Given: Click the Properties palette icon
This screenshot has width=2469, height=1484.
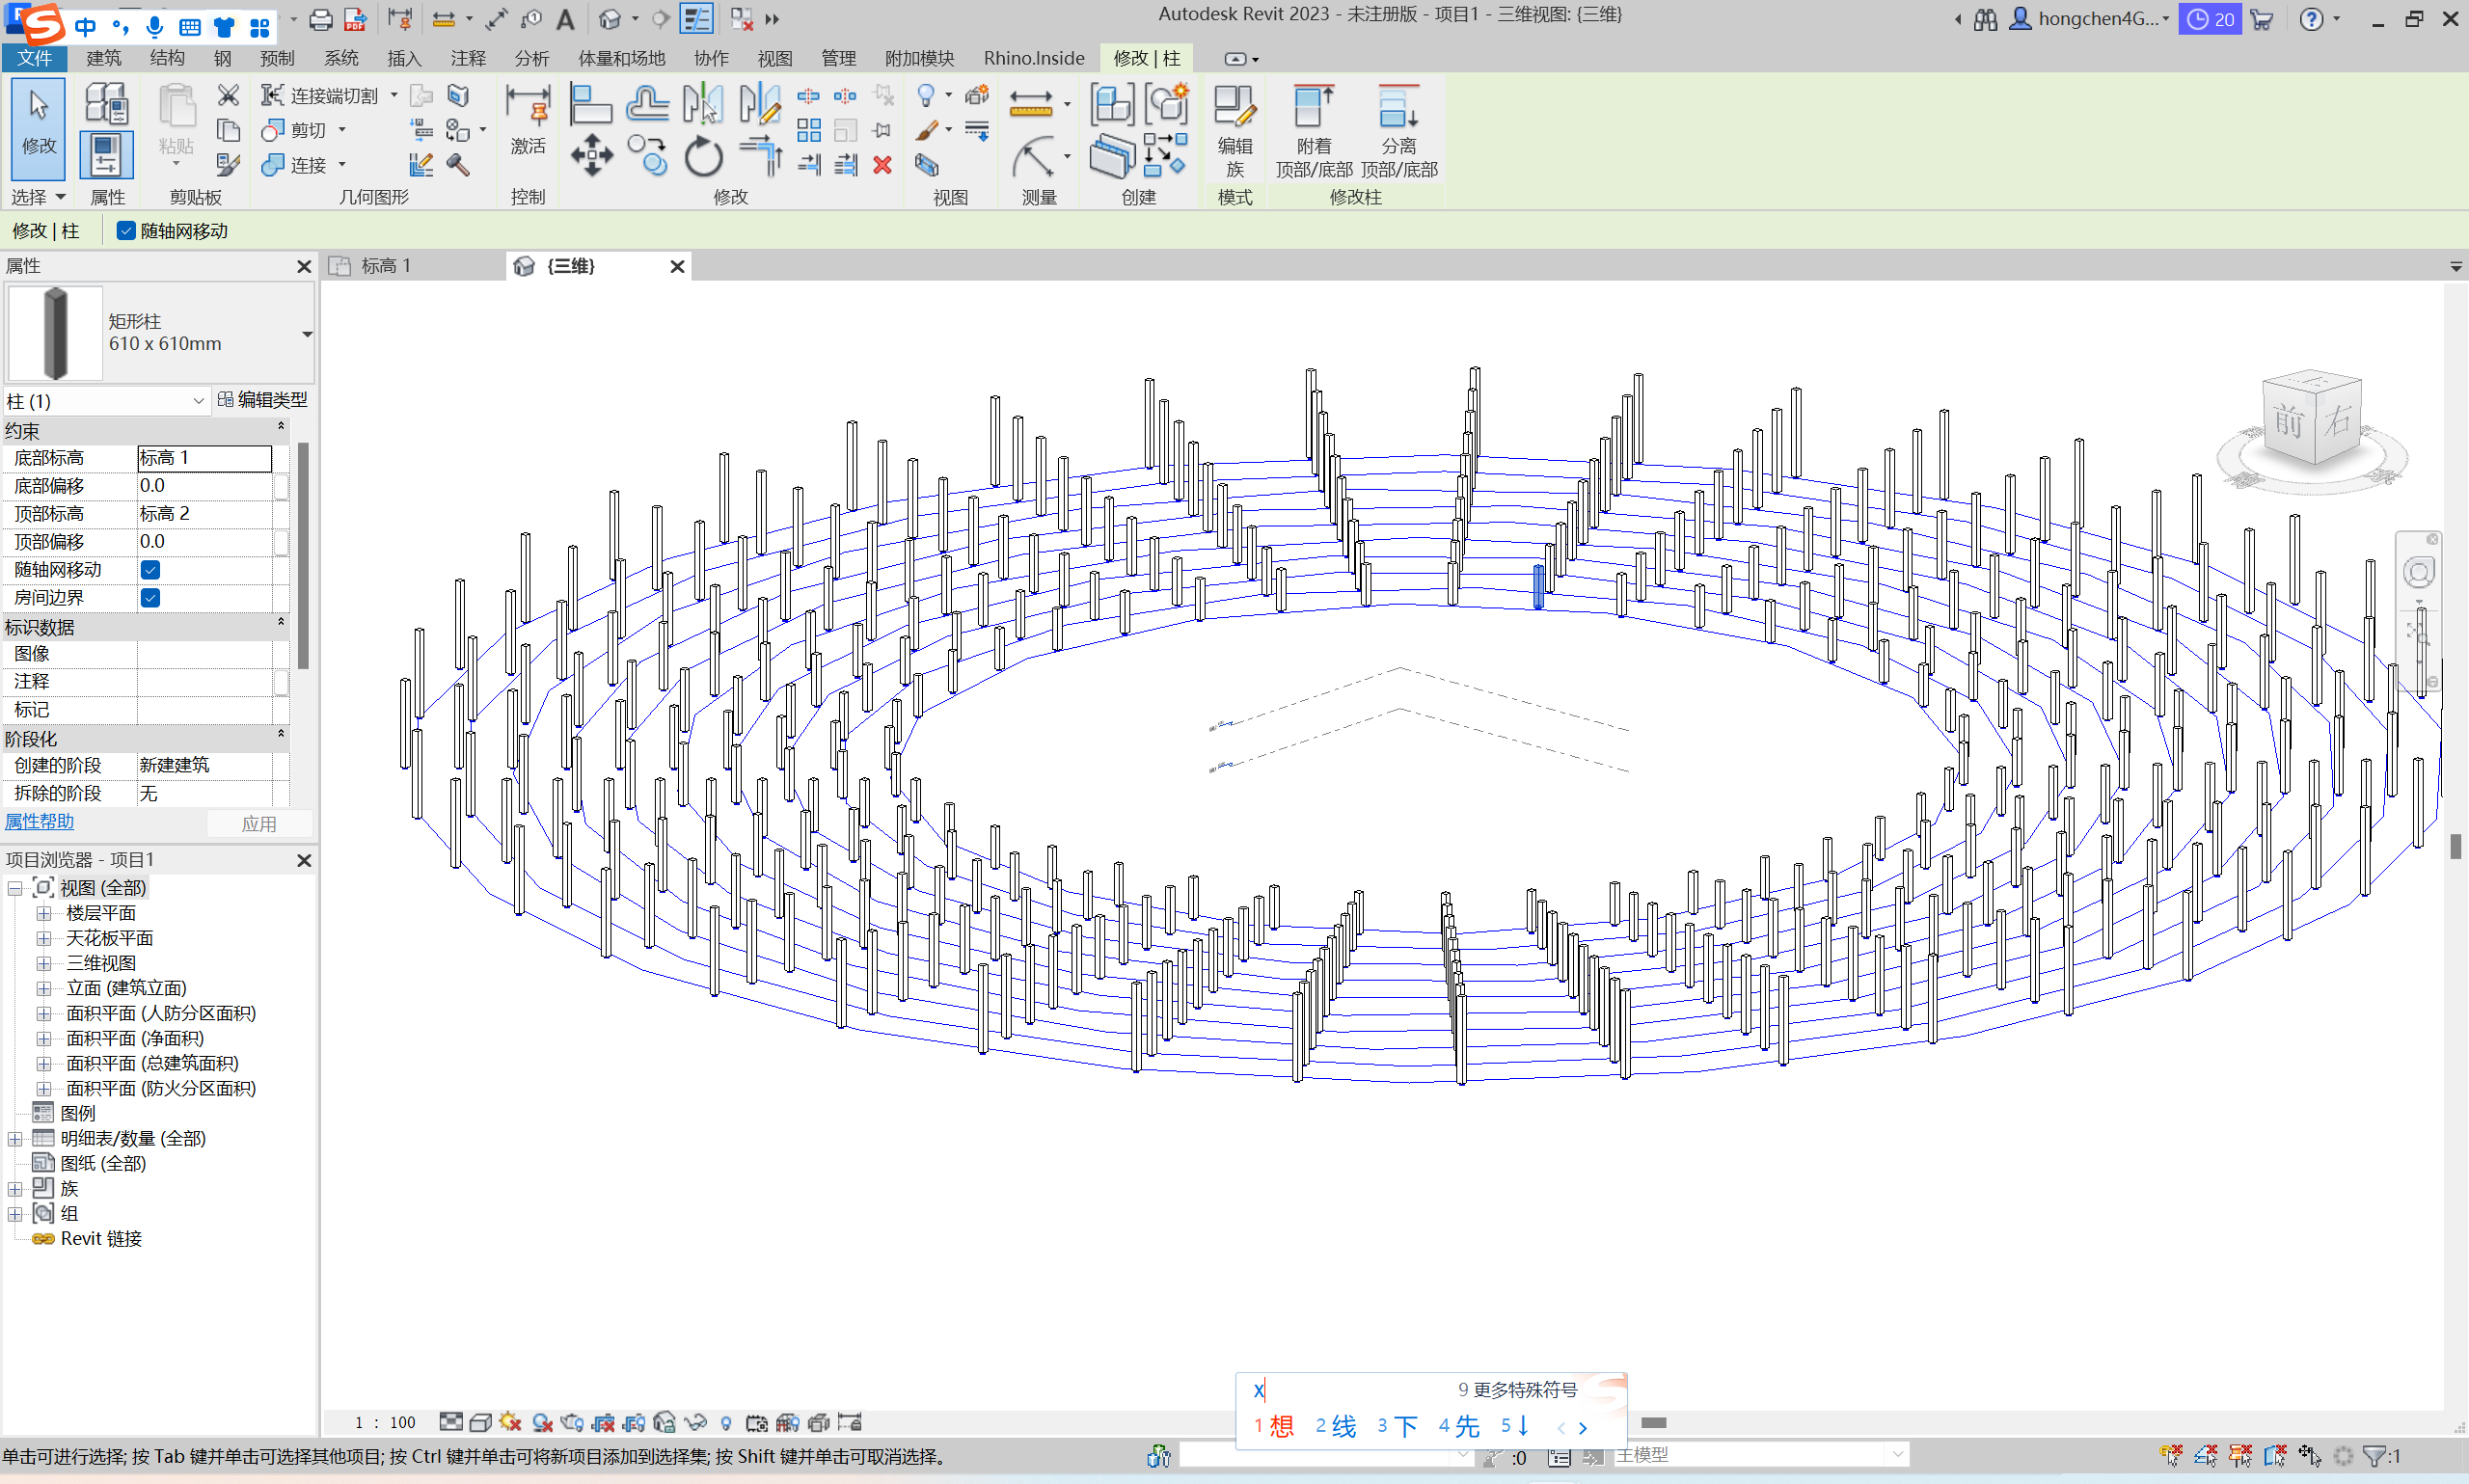Looking at the screenshot, I should [106, 155].
